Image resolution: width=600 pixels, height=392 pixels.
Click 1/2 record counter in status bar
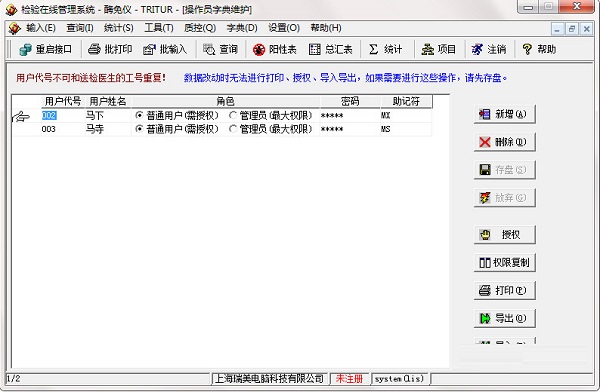pos(14,379)
